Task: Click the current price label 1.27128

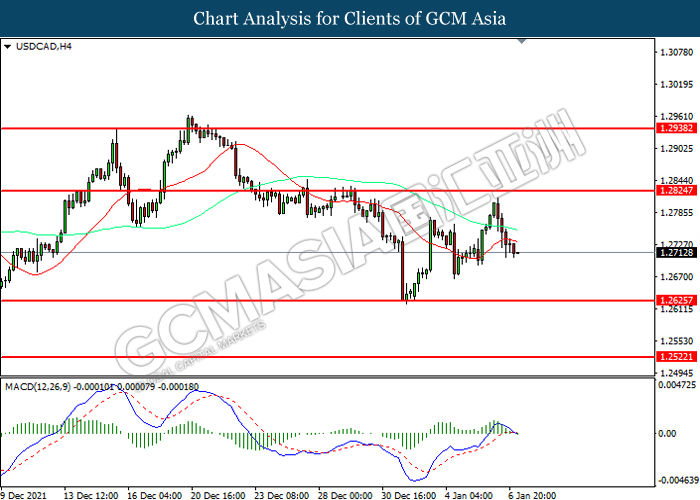Action: (676, 253)
